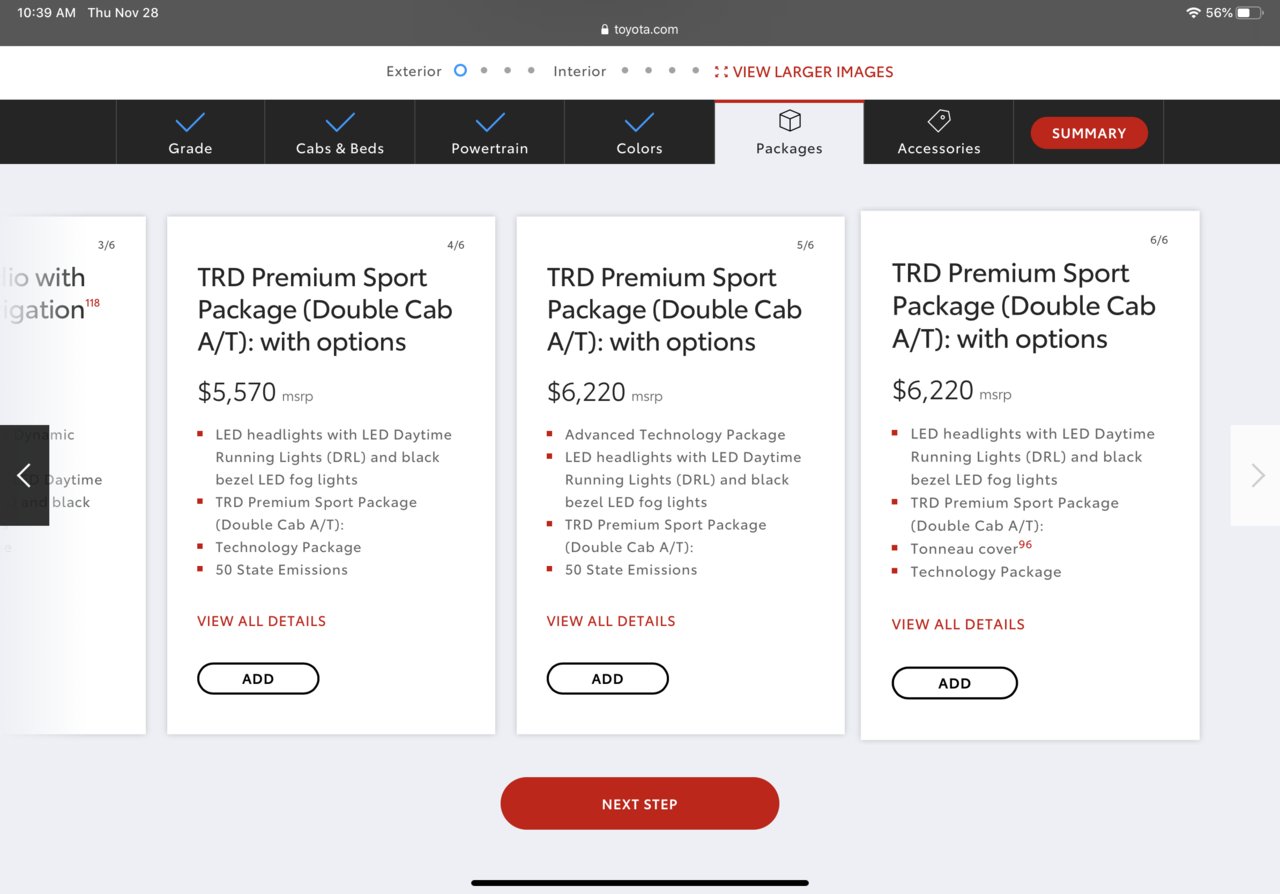The image size is (1280, 894).
Task: Select the fourth Exterior image dot
Action: click(x=531, y=71)
